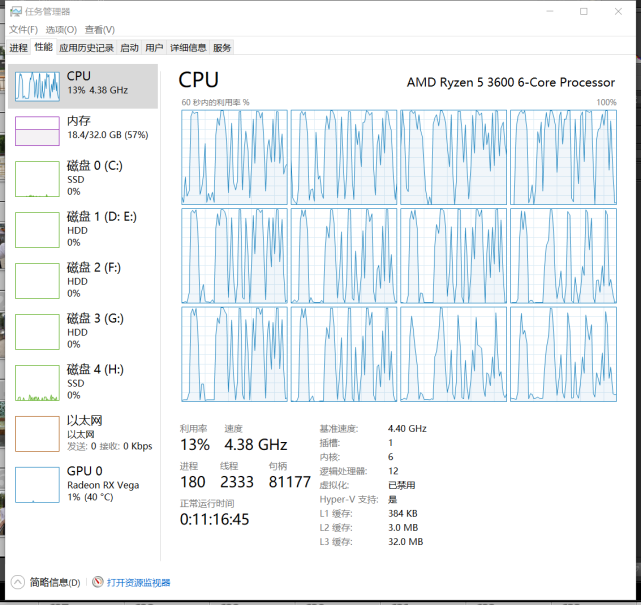Select 磁盘 0 (C:) SSD thumbnail
Image resolution: width=641 pixels, height=605 pixels.
click(x=37, y=179)
